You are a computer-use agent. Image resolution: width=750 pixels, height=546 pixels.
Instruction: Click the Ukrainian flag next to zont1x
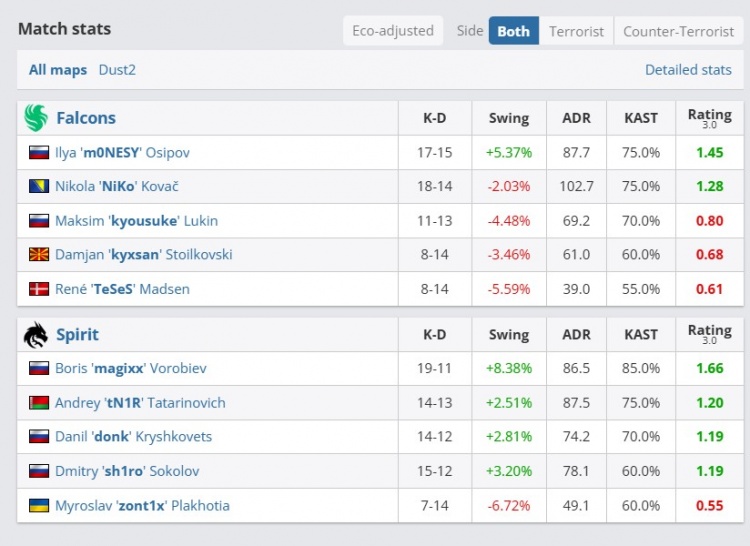pos(39,505)
